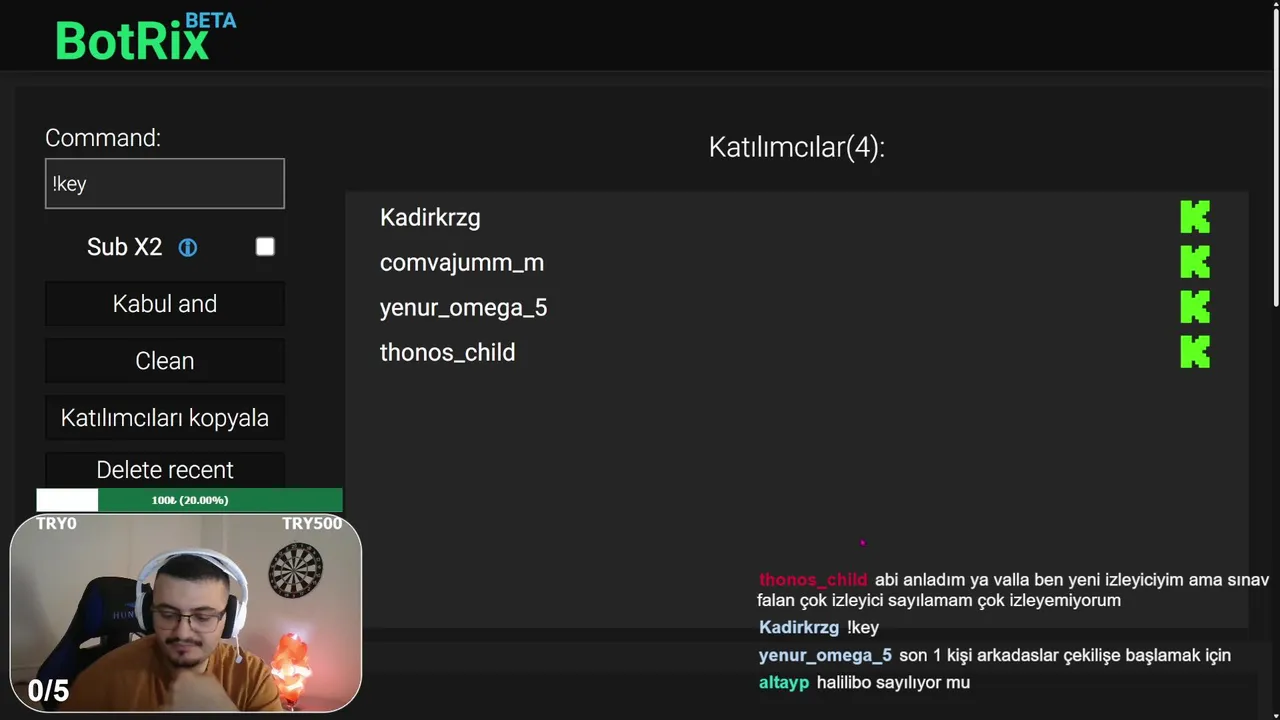Click the Sub X2 info icon
The width and height of the screenshot is (1280, 720).
point(188,247)
